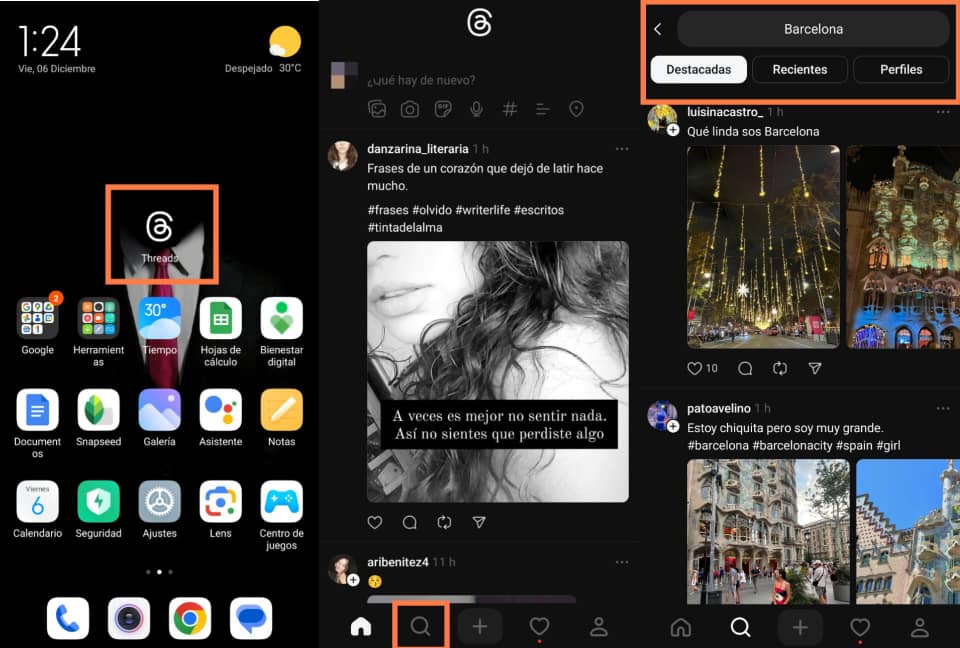
Task: Tap the poll list icon in composer
Action: [542, 109]
